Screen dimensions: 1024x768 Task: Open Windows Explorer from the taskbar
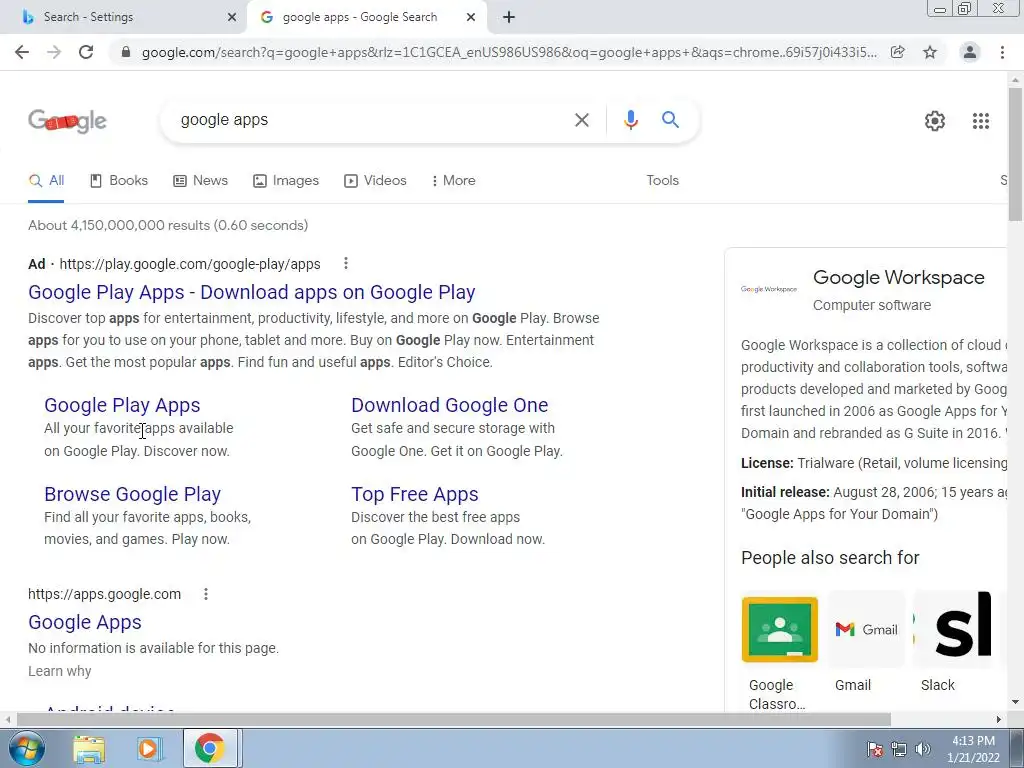click(x=89, y=749)
